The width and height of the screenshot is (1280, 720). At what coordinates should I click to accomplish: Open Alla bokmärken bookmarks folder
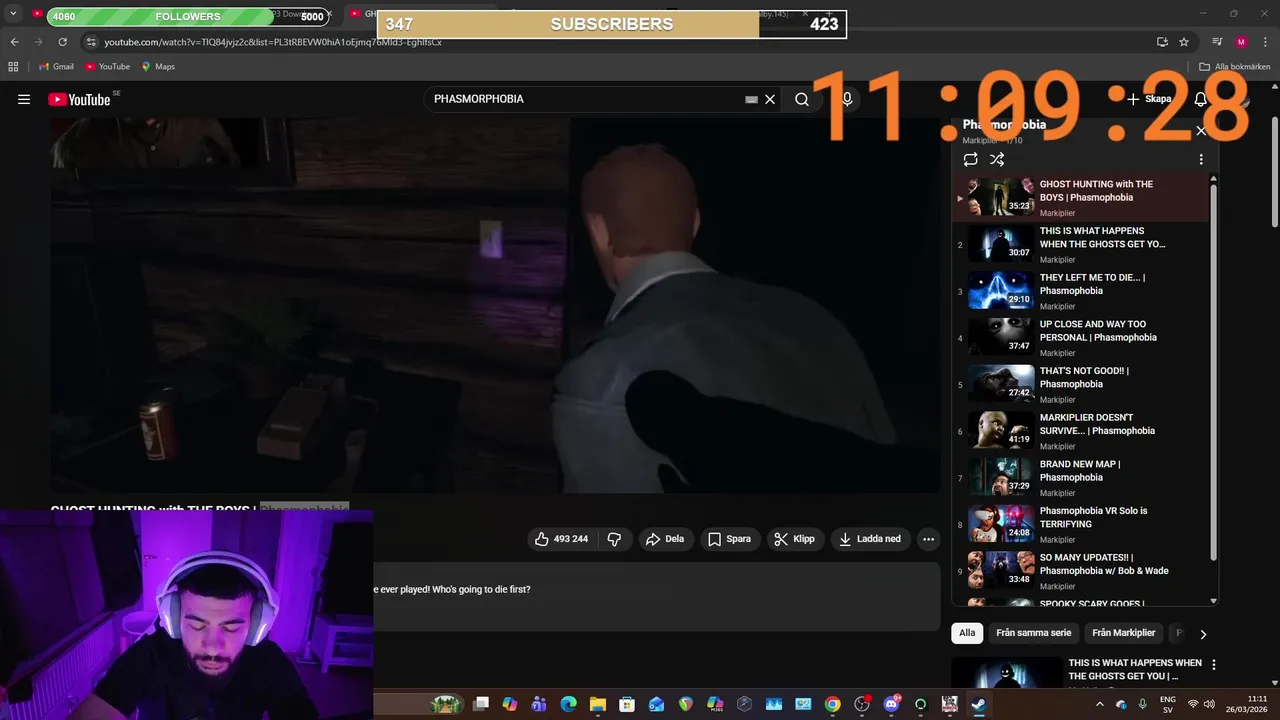(1235, 67)
